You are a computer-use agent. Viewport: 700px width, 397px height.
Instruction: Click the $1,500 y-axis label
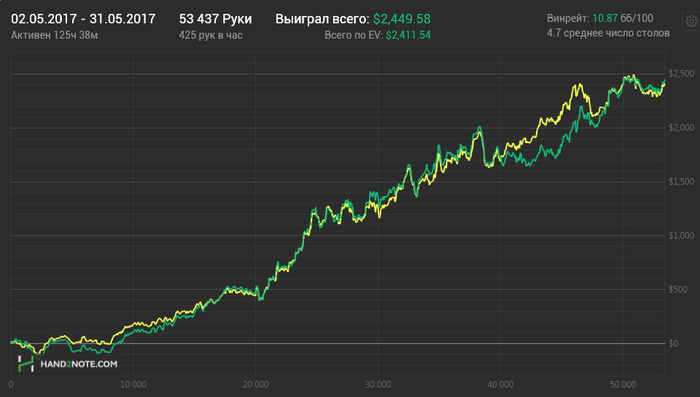point(681,182)
